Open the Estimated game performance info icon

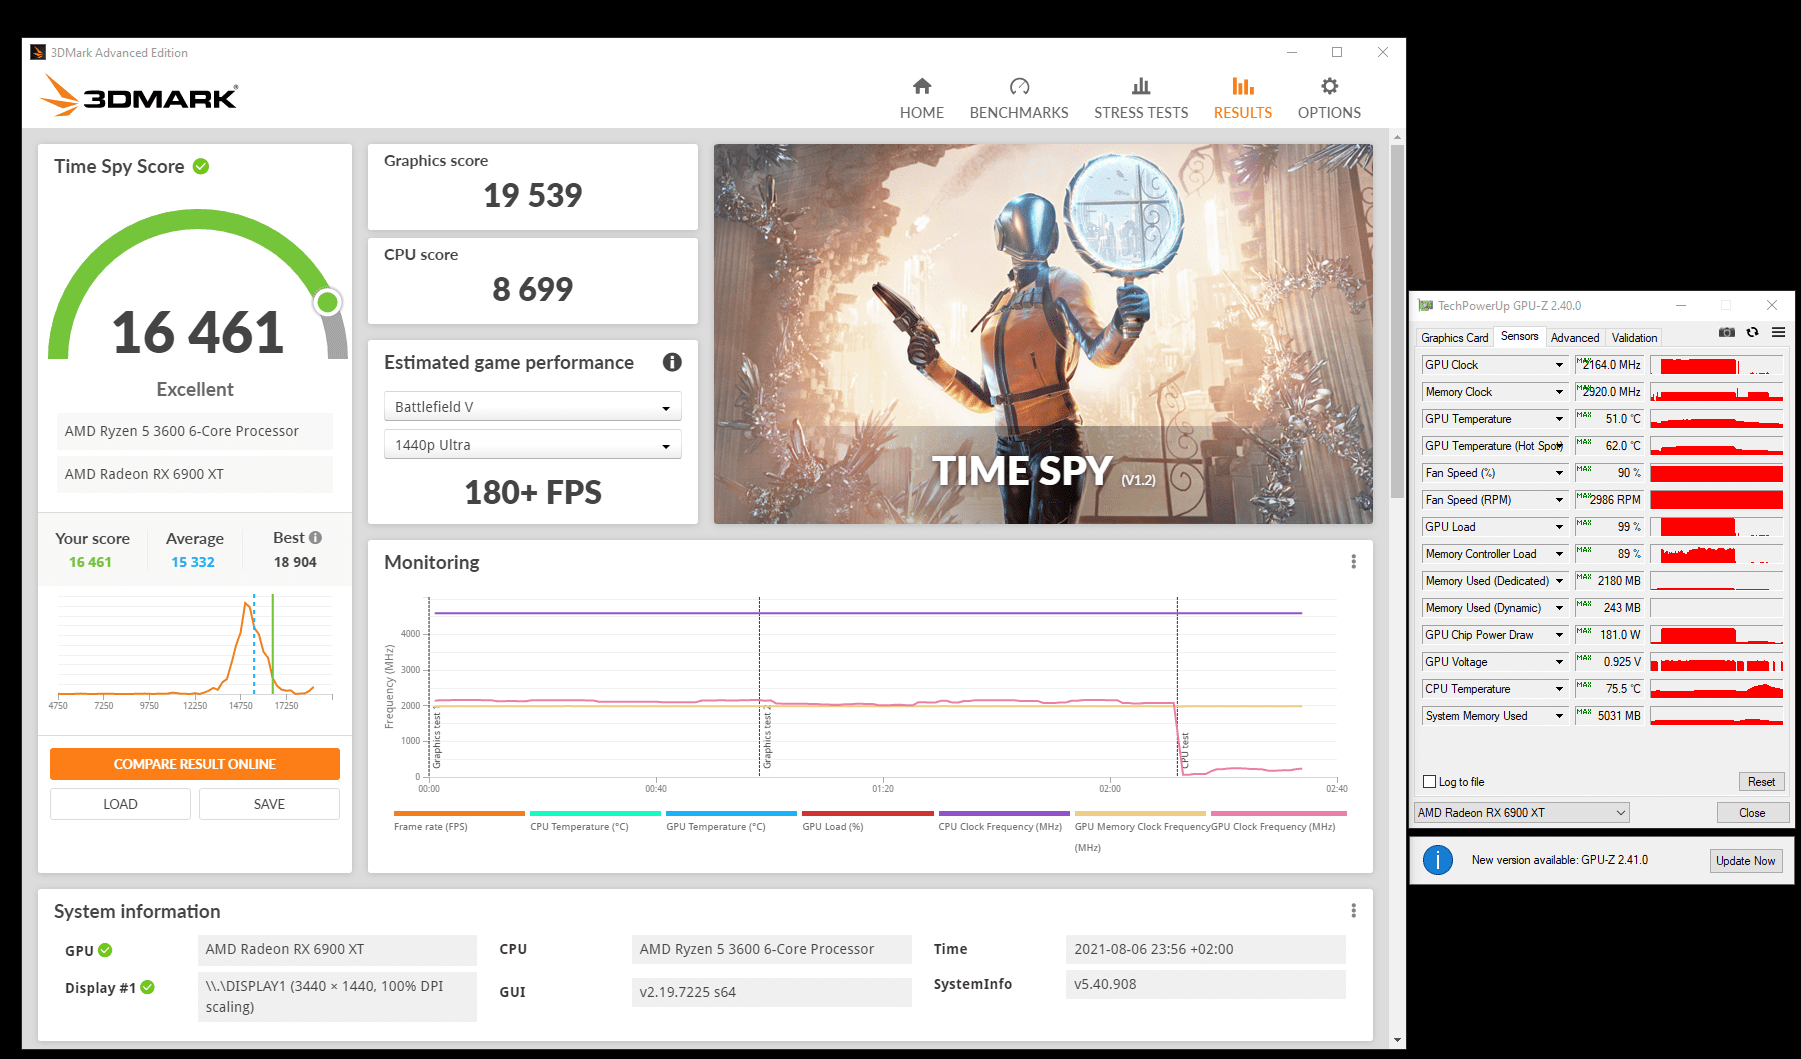[x=672, y=362]
